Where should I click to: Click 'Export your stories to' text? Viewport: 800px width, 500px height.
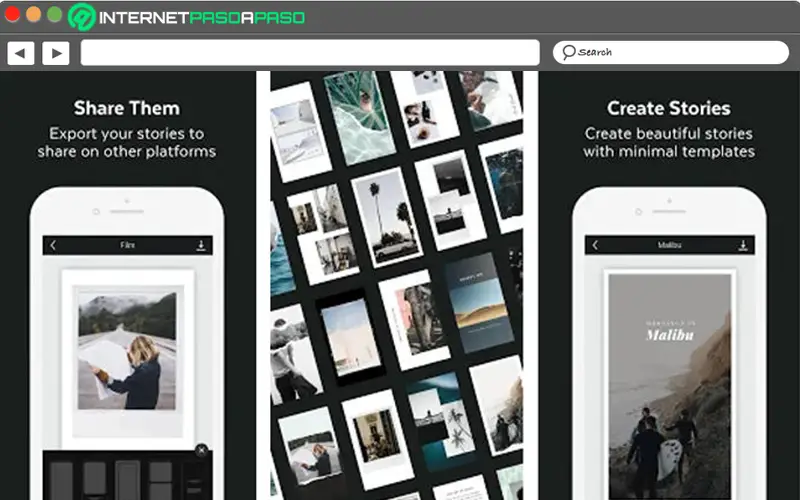tap(127, 134)
